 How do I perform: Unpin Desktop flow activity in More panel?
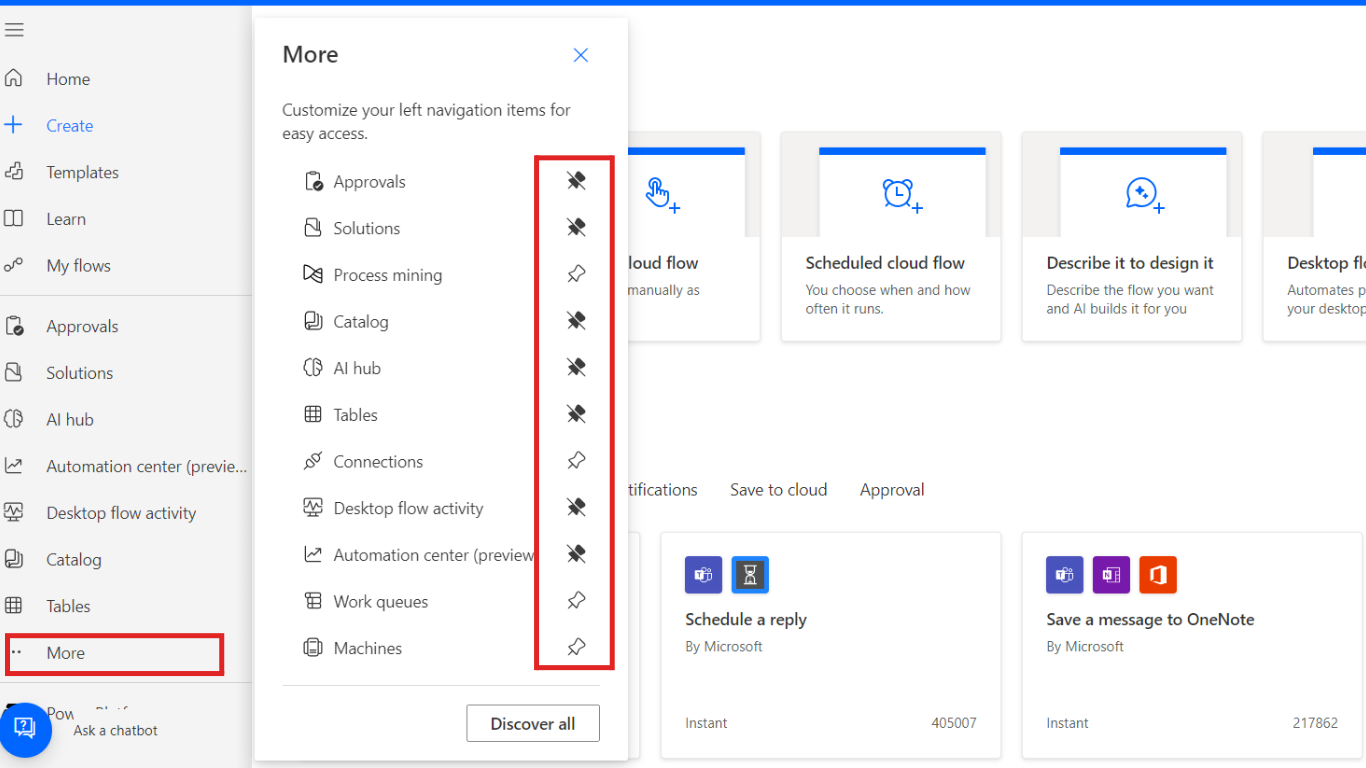pyautogui.click(x=576, y=508)
